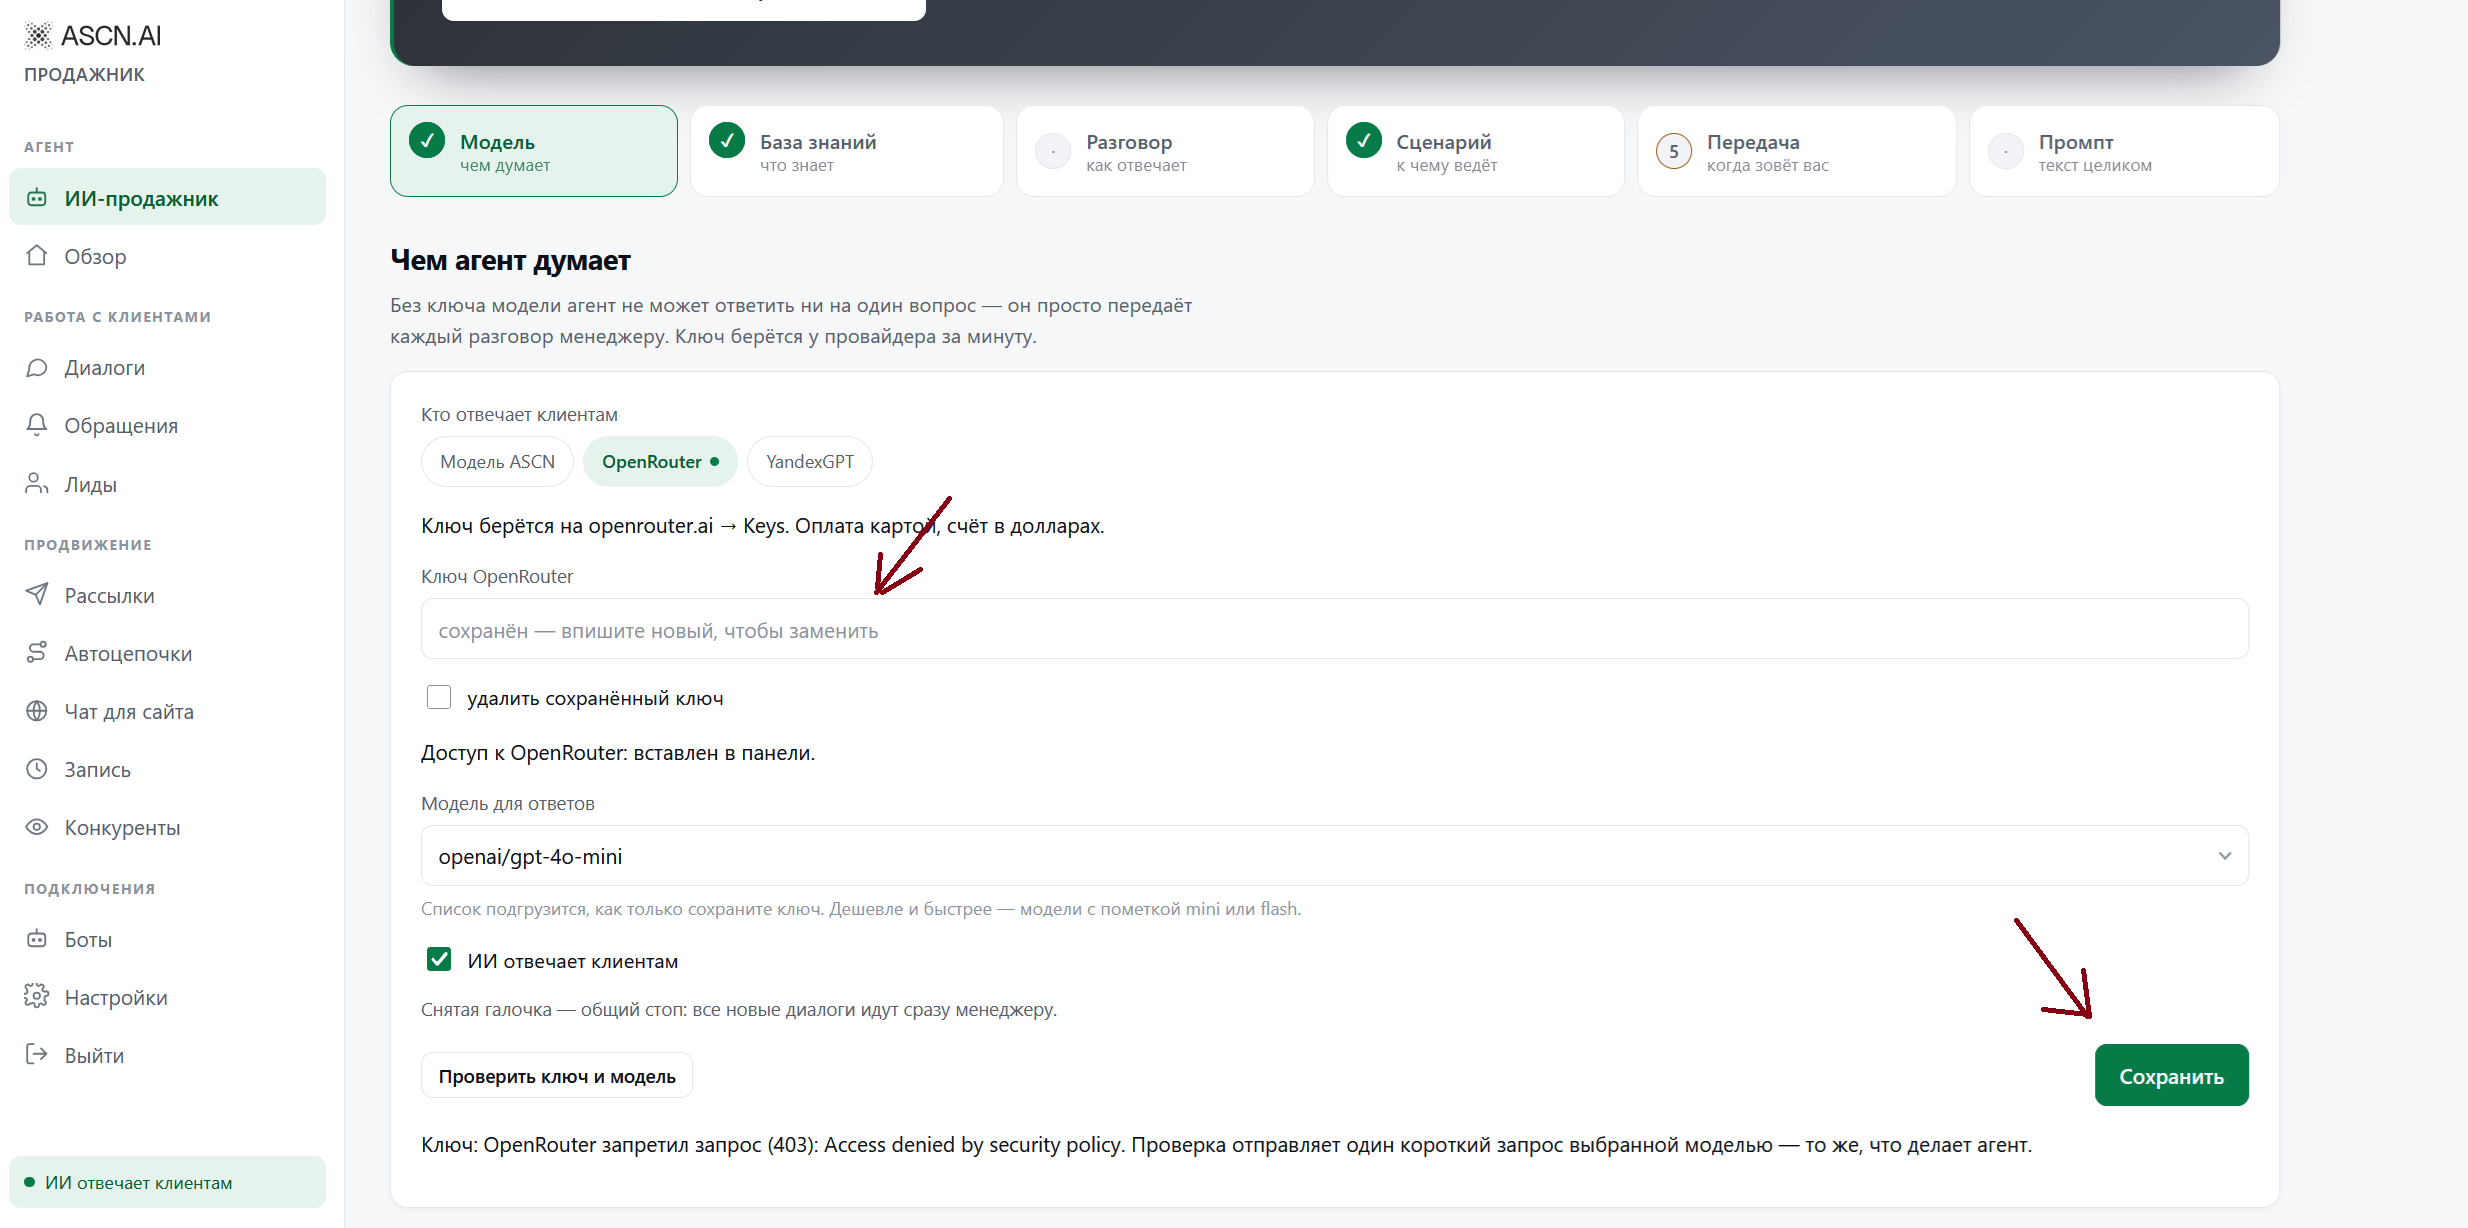Open the Диалоги chat bubble icon
This screenshot has height=1228, width=2468.
pyautogui.click(x=37, y=368)
